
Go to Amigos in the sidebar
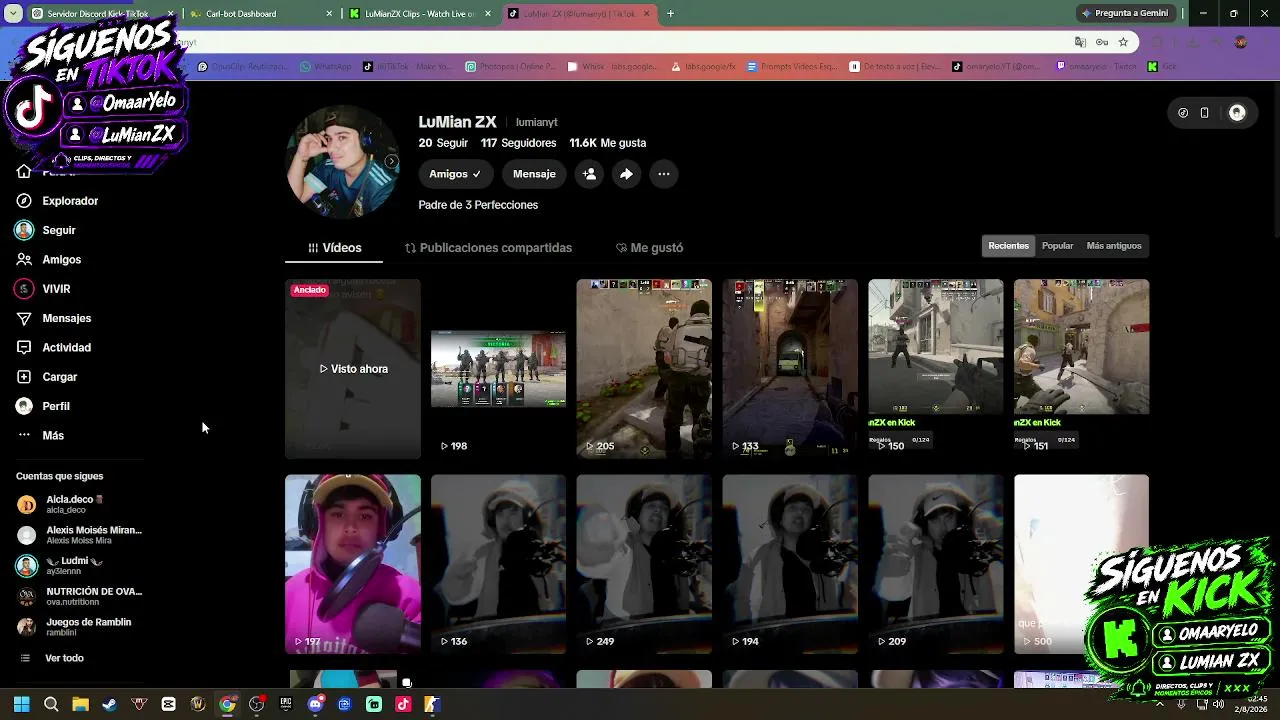pyautogui.click(x=48, y=259)
